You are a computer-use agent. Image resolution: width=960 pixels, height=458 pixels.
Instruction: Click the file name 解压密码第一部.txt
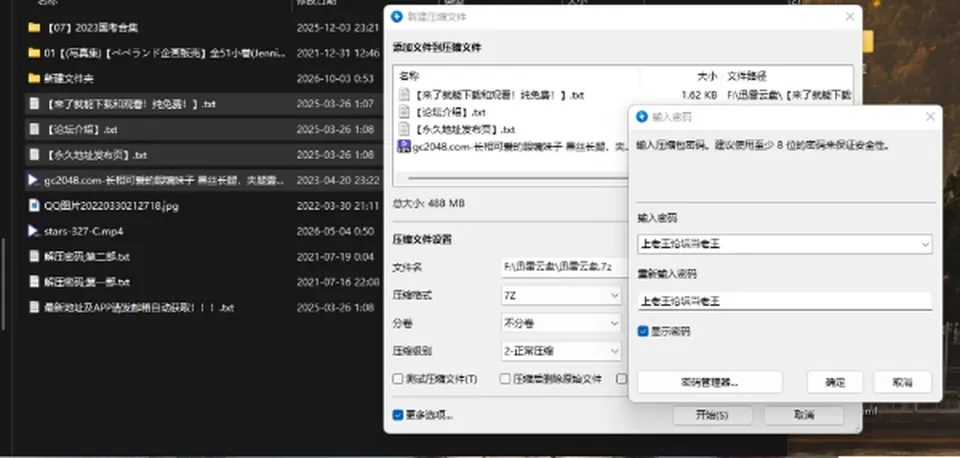pyautogui.click(x=87, y=282)
